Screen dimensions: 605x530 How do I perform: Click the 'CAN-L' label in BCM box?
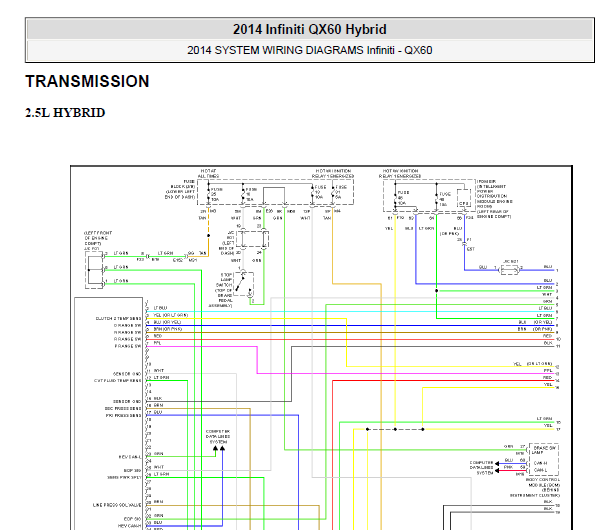tap(540, 470)
